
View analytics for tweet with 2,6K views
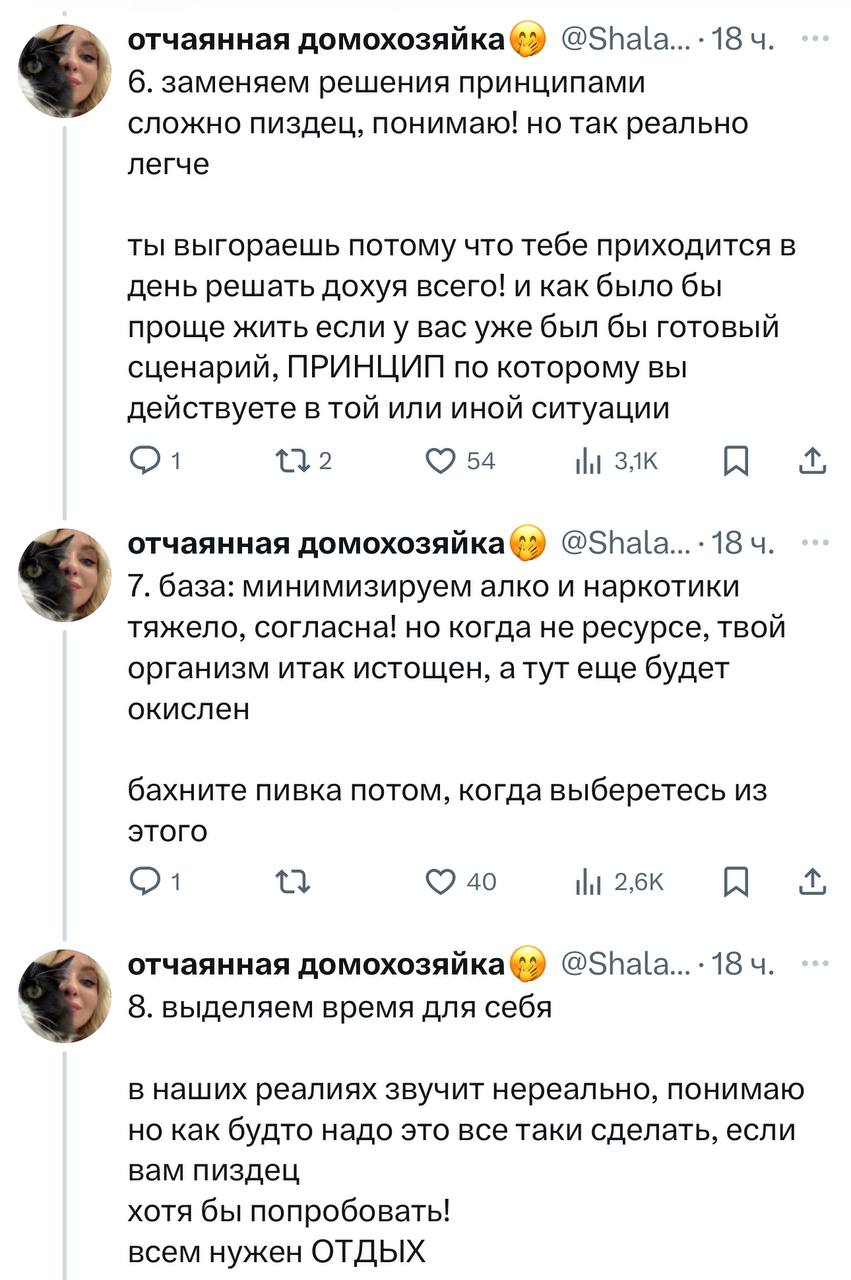(x=583, y=882)
